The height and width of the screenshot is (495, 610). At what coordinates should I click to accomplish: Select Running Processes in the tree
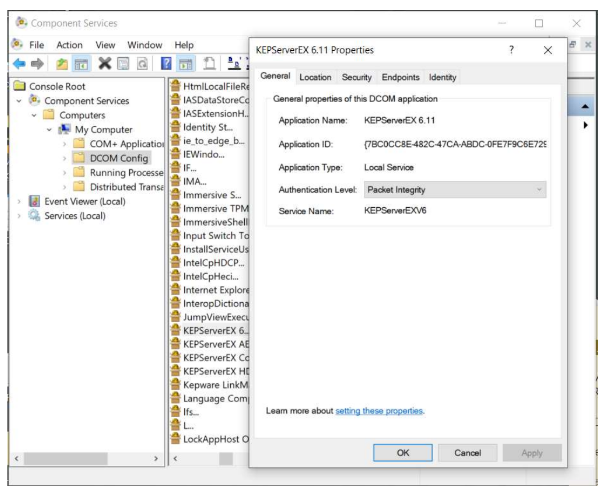pyautogui.click(x=126, y=172)
